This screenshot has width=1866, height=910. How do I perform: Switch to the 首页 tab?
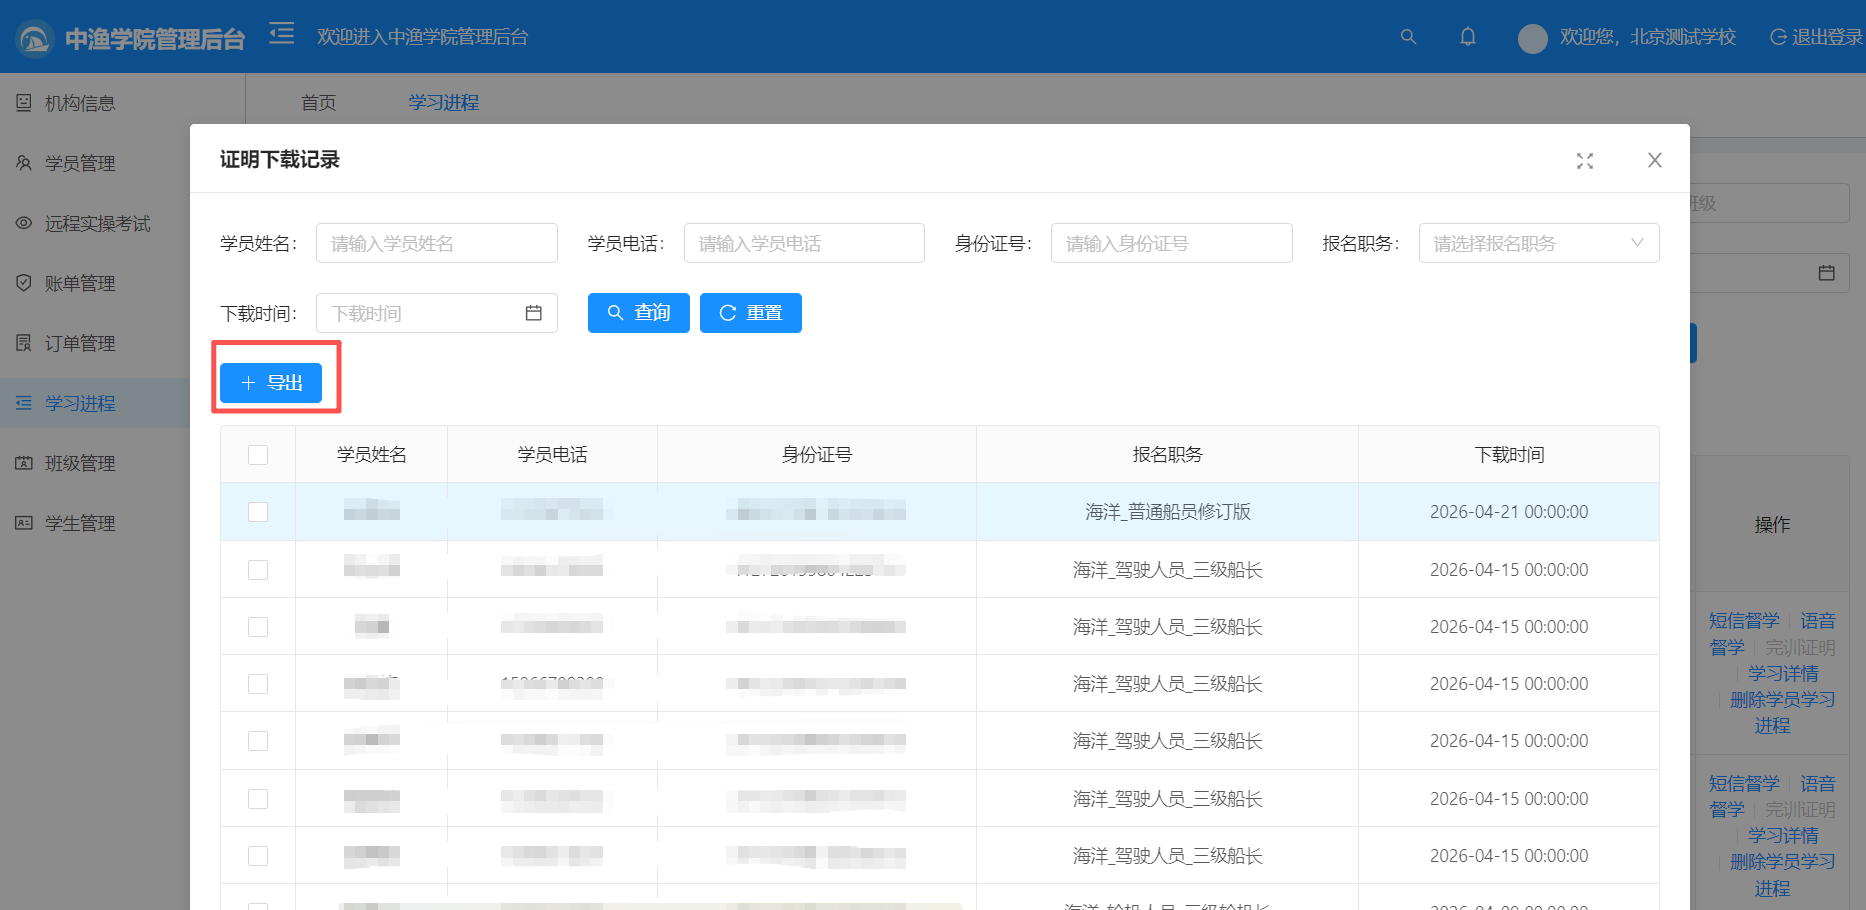click(319, 103)
